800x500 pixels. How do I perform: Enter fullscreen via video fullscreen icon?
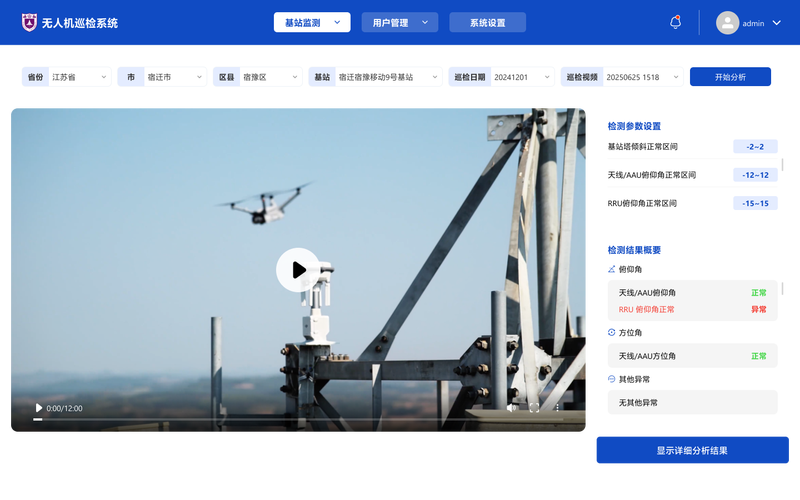click(534, 407)
